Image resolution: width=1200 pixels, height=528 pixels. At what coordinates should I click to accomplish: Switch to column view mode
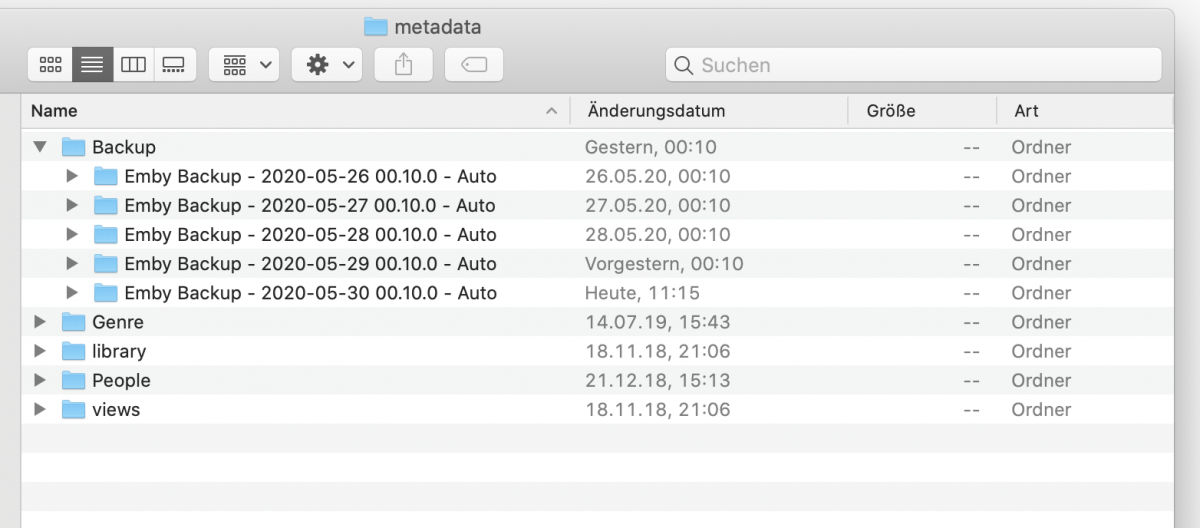(x=133, y=65)
